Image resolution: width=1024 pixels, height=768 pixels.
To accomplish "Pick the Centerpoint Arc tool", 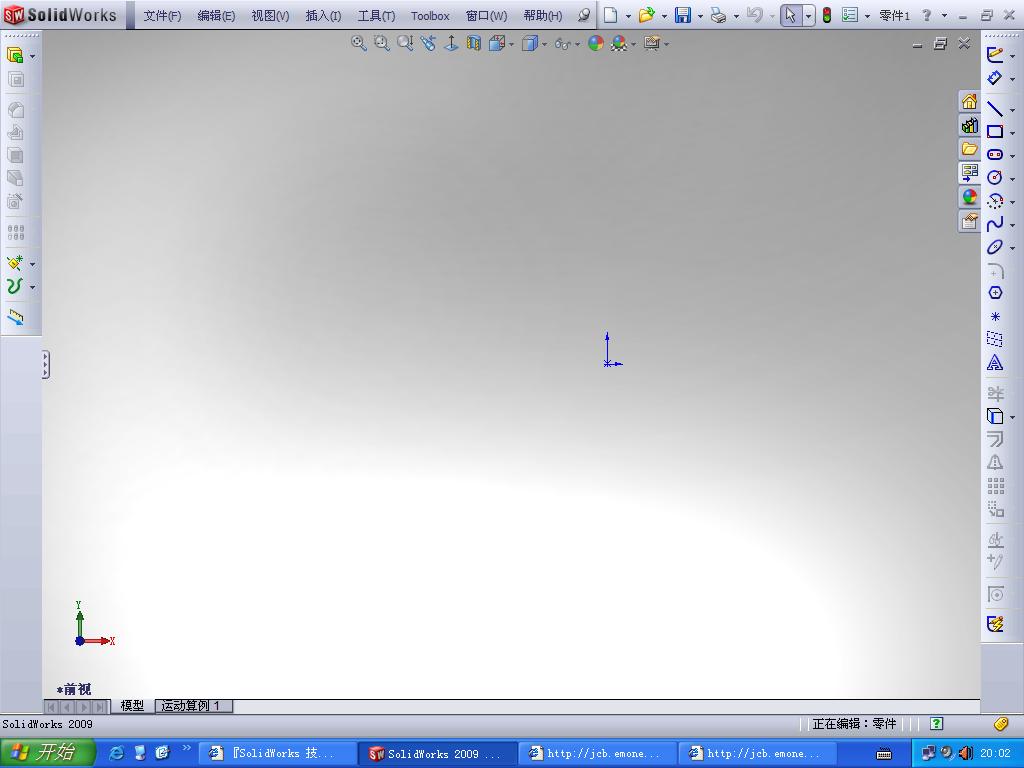I will pyautogui.click(x=995, y=200).
